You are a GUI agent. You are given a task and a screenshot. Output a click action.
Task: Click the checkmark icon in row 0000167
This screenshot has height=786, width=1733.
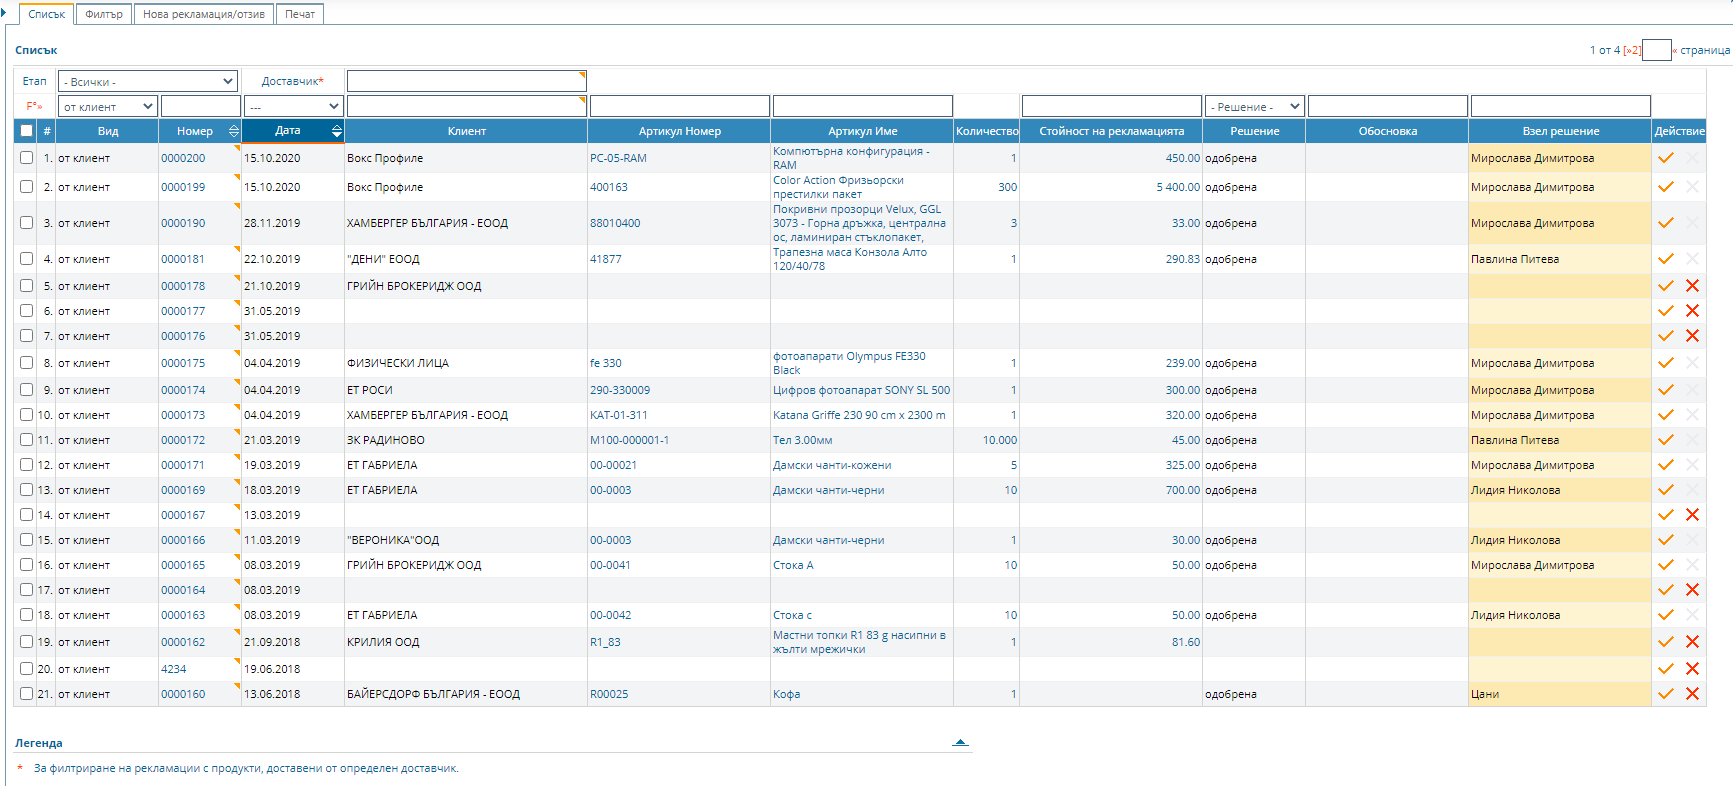(x=1665, y=515)
